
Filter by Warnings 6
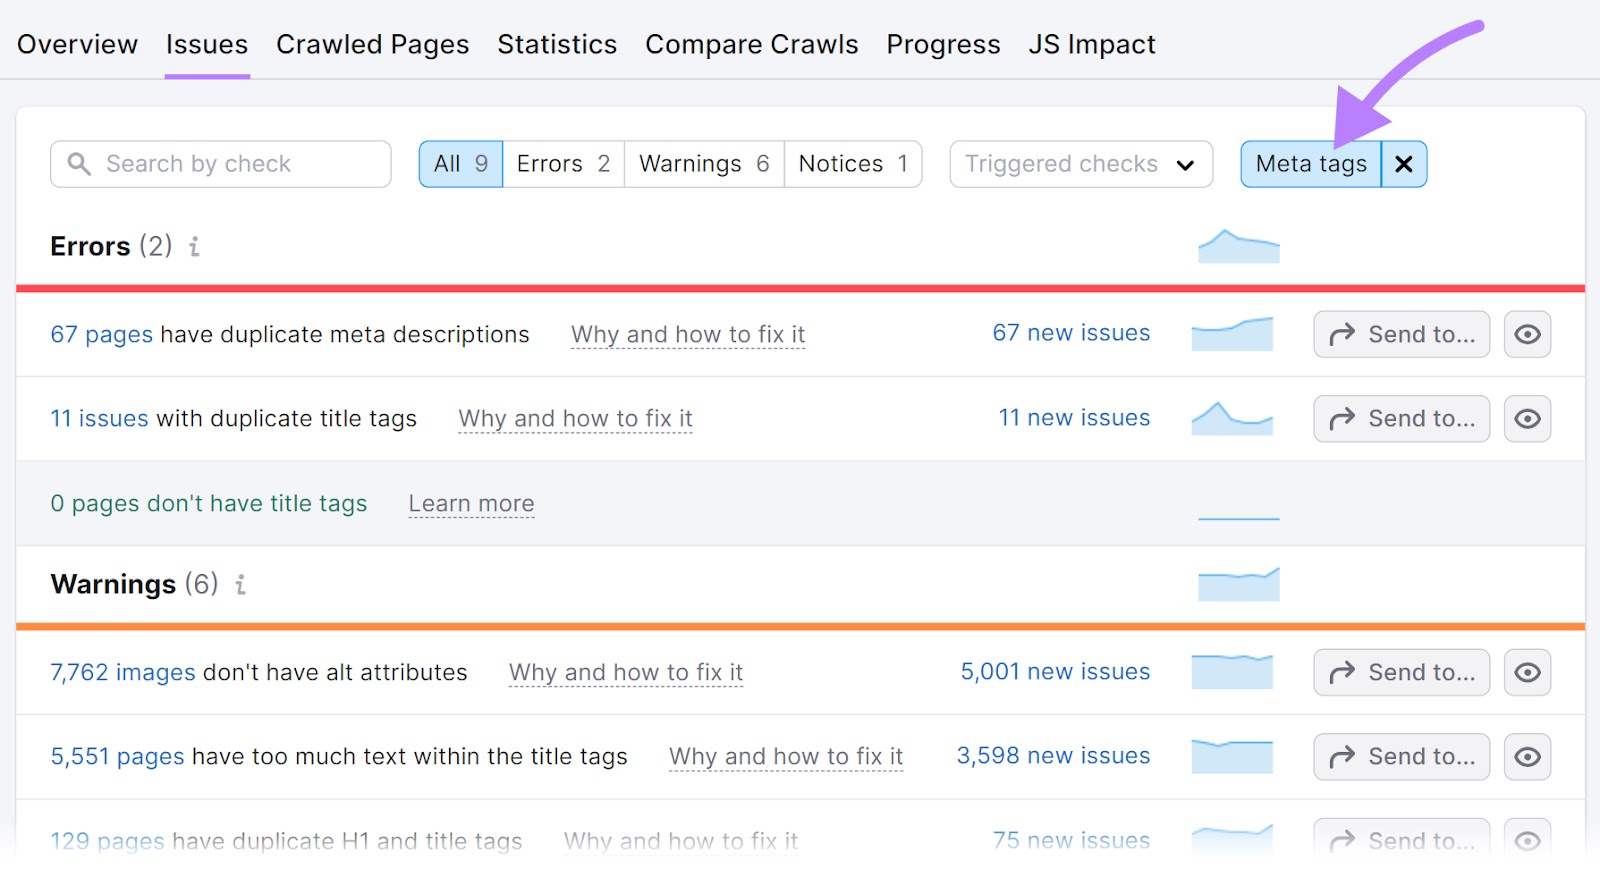click(704, 164)
